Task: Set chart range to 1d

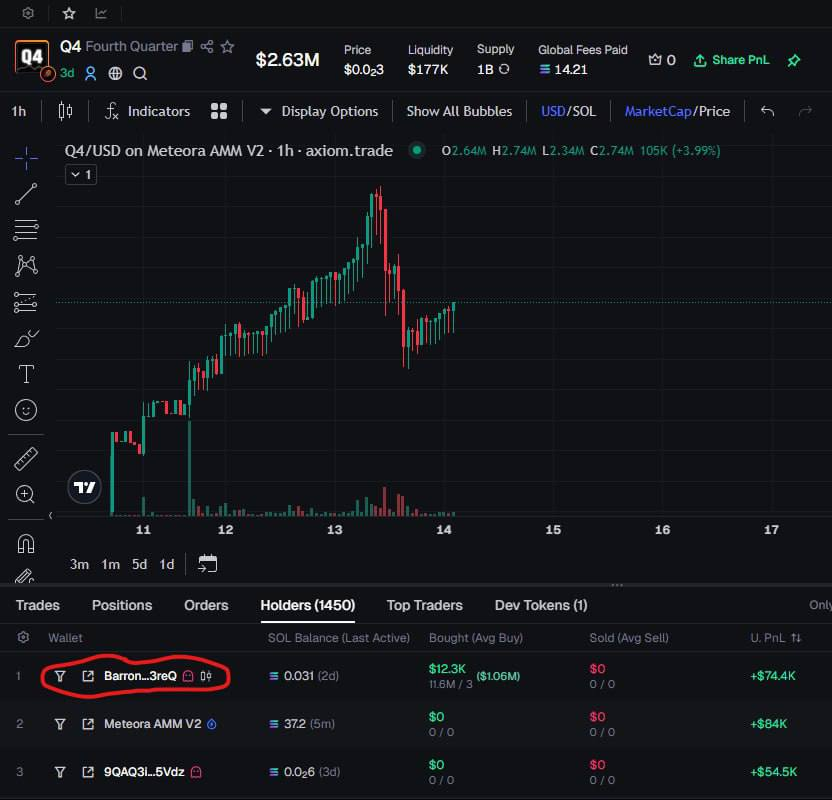Action: [x=167, y=564]
